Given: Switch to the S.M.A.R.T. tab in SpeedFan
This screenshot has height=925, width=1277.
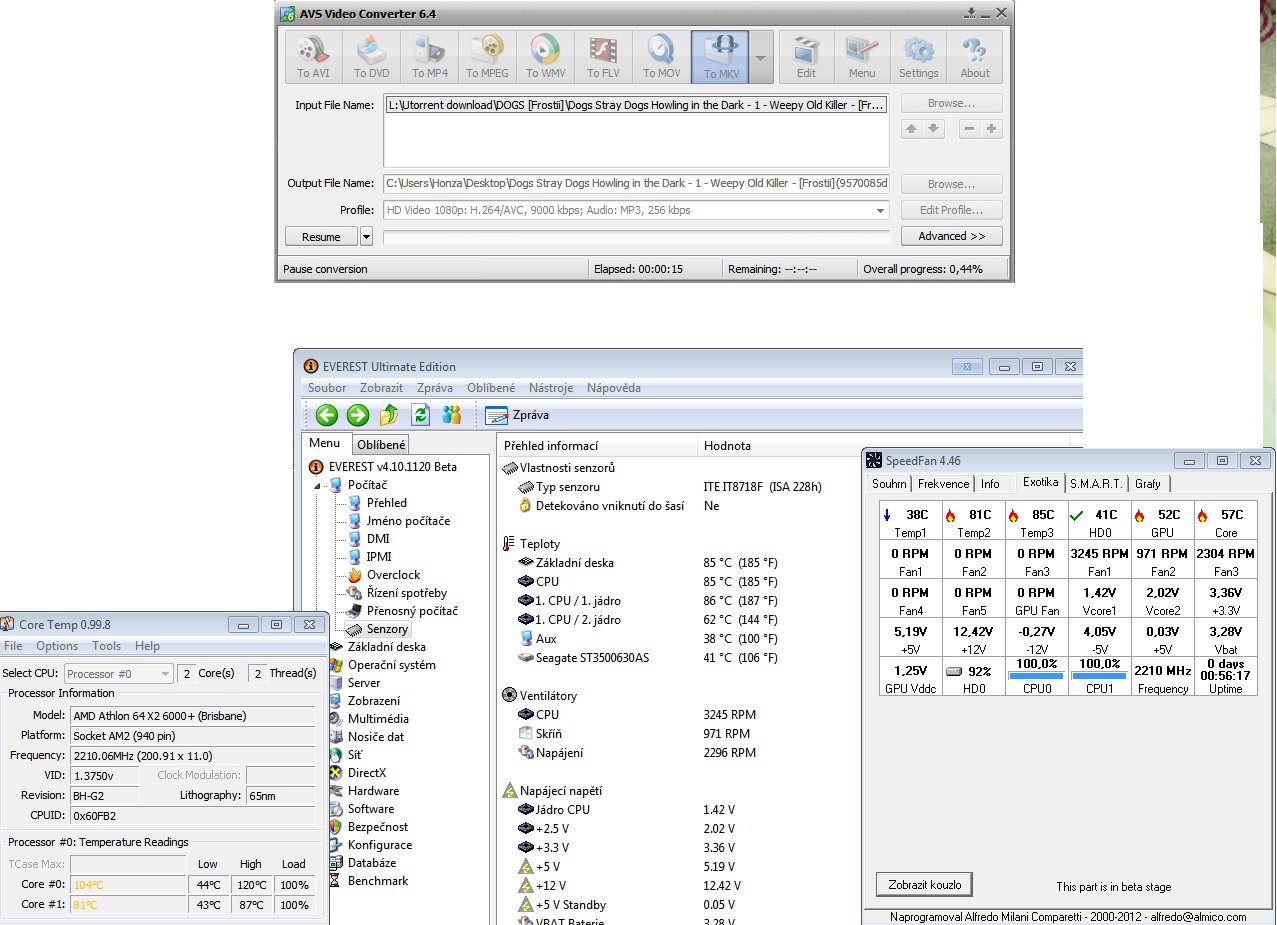Looking at the screenshot, I should coord(1096,484).
